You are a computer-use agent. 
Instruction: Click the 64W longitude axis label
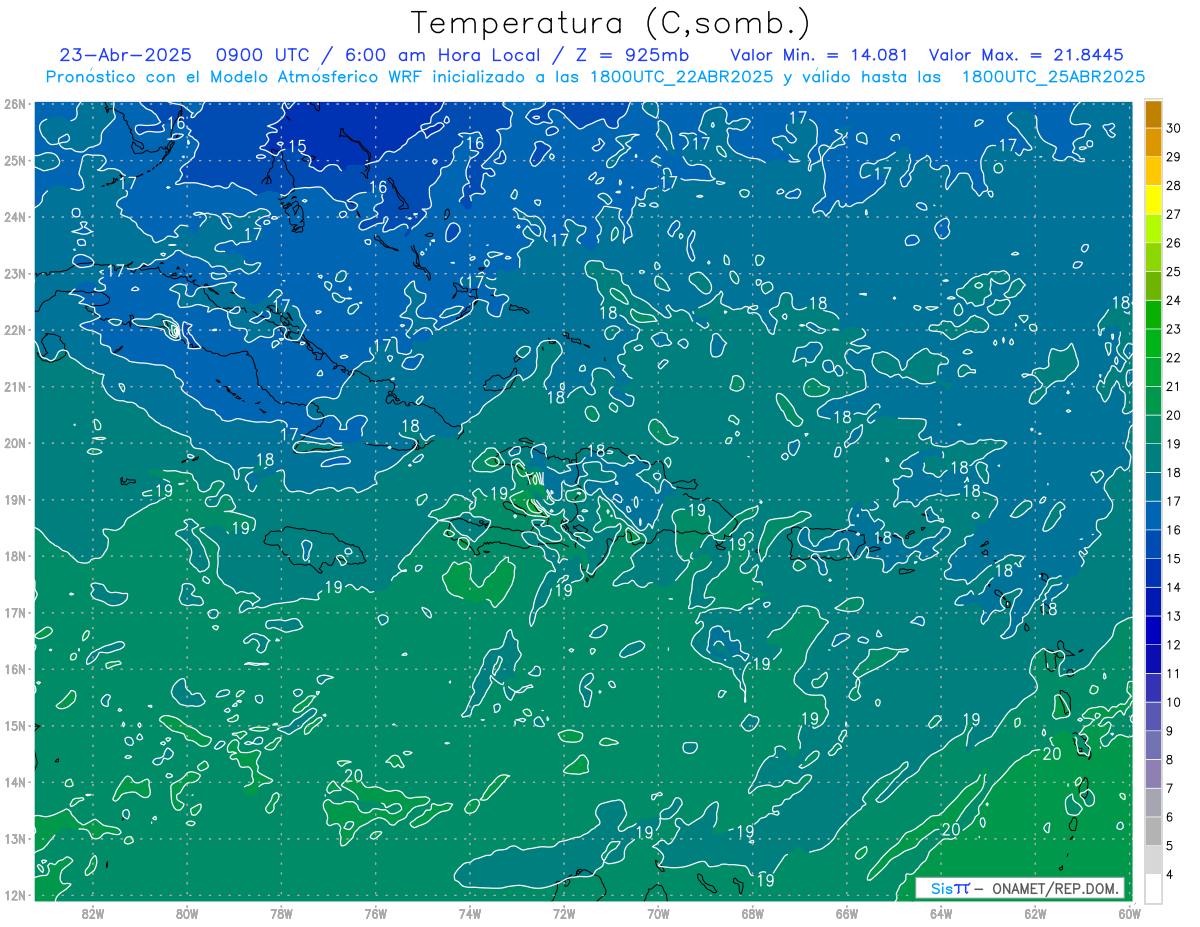tap(941, 913)
